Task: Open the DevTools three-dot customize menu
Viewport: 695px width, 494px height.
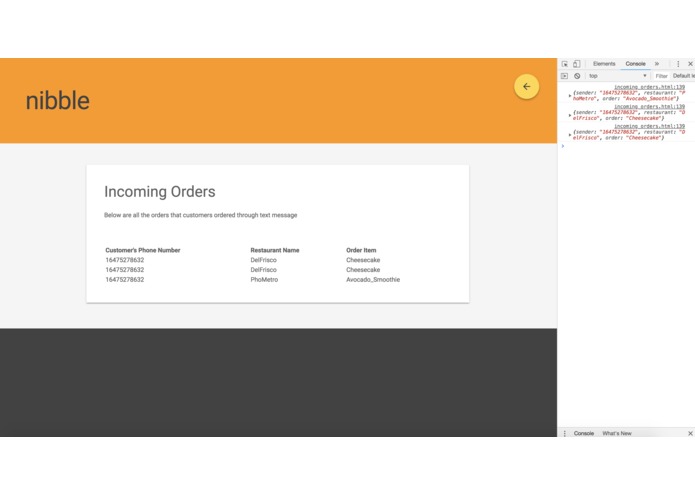Action: [x=678, y=64]
